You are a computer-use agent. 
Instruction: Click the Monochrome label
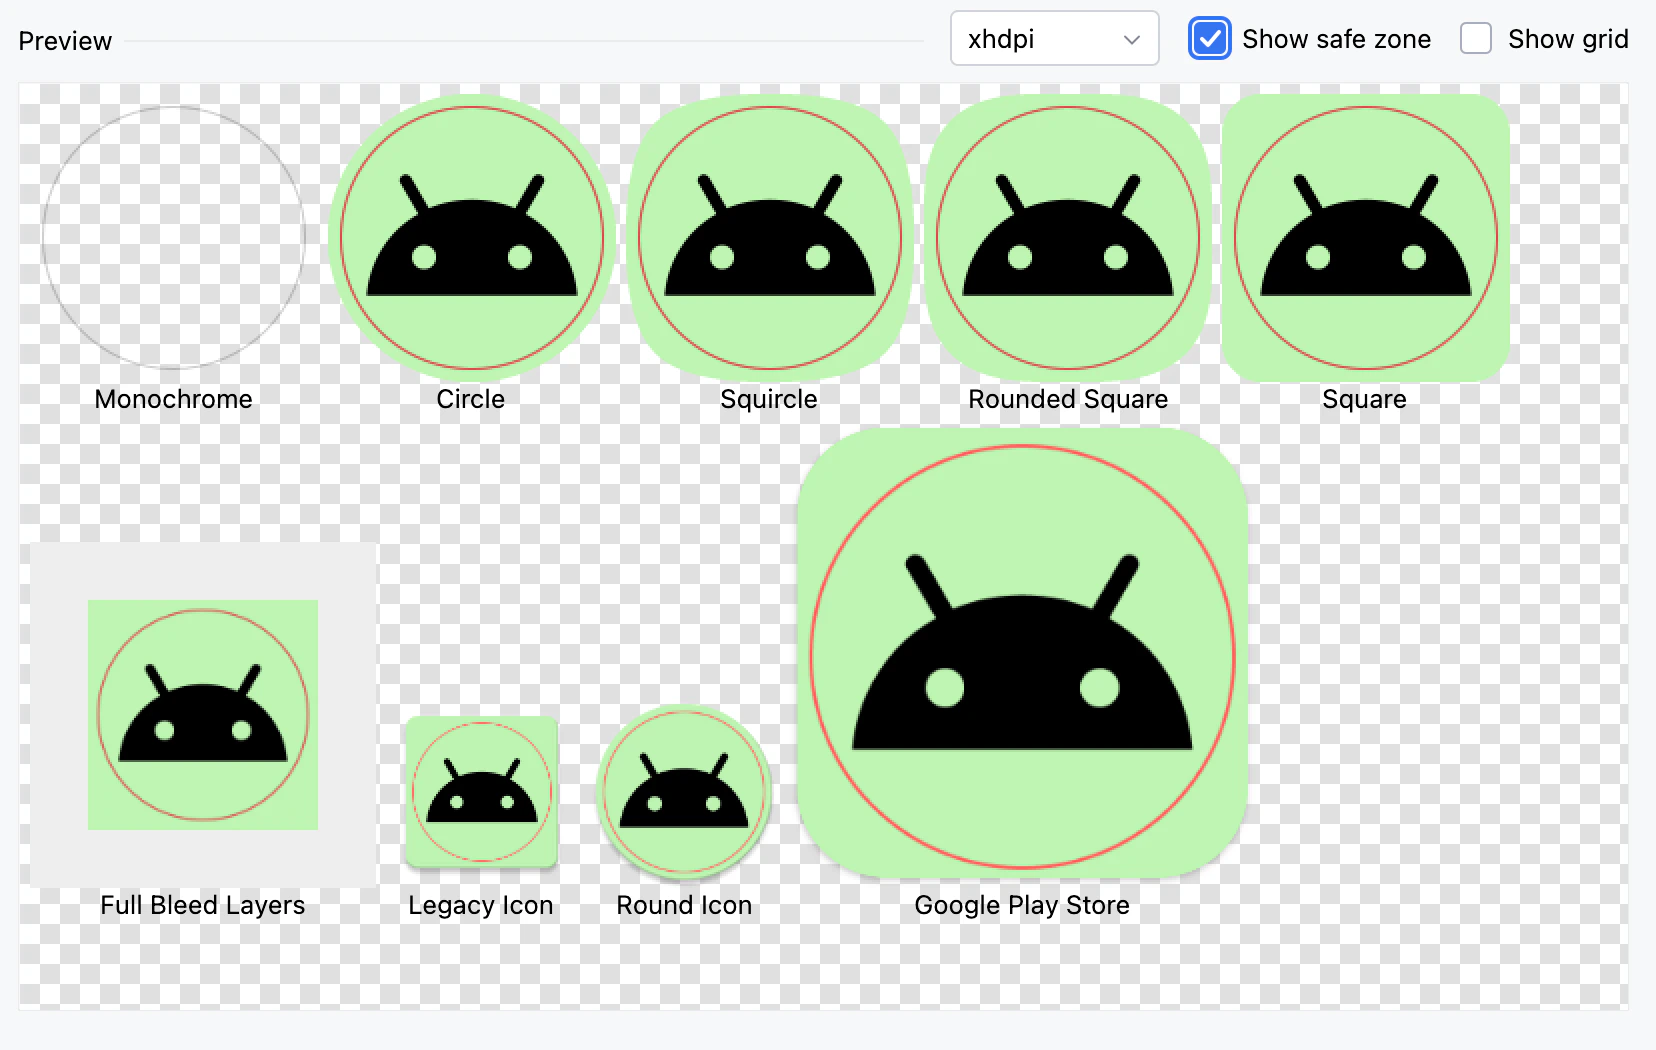(174, 399)
